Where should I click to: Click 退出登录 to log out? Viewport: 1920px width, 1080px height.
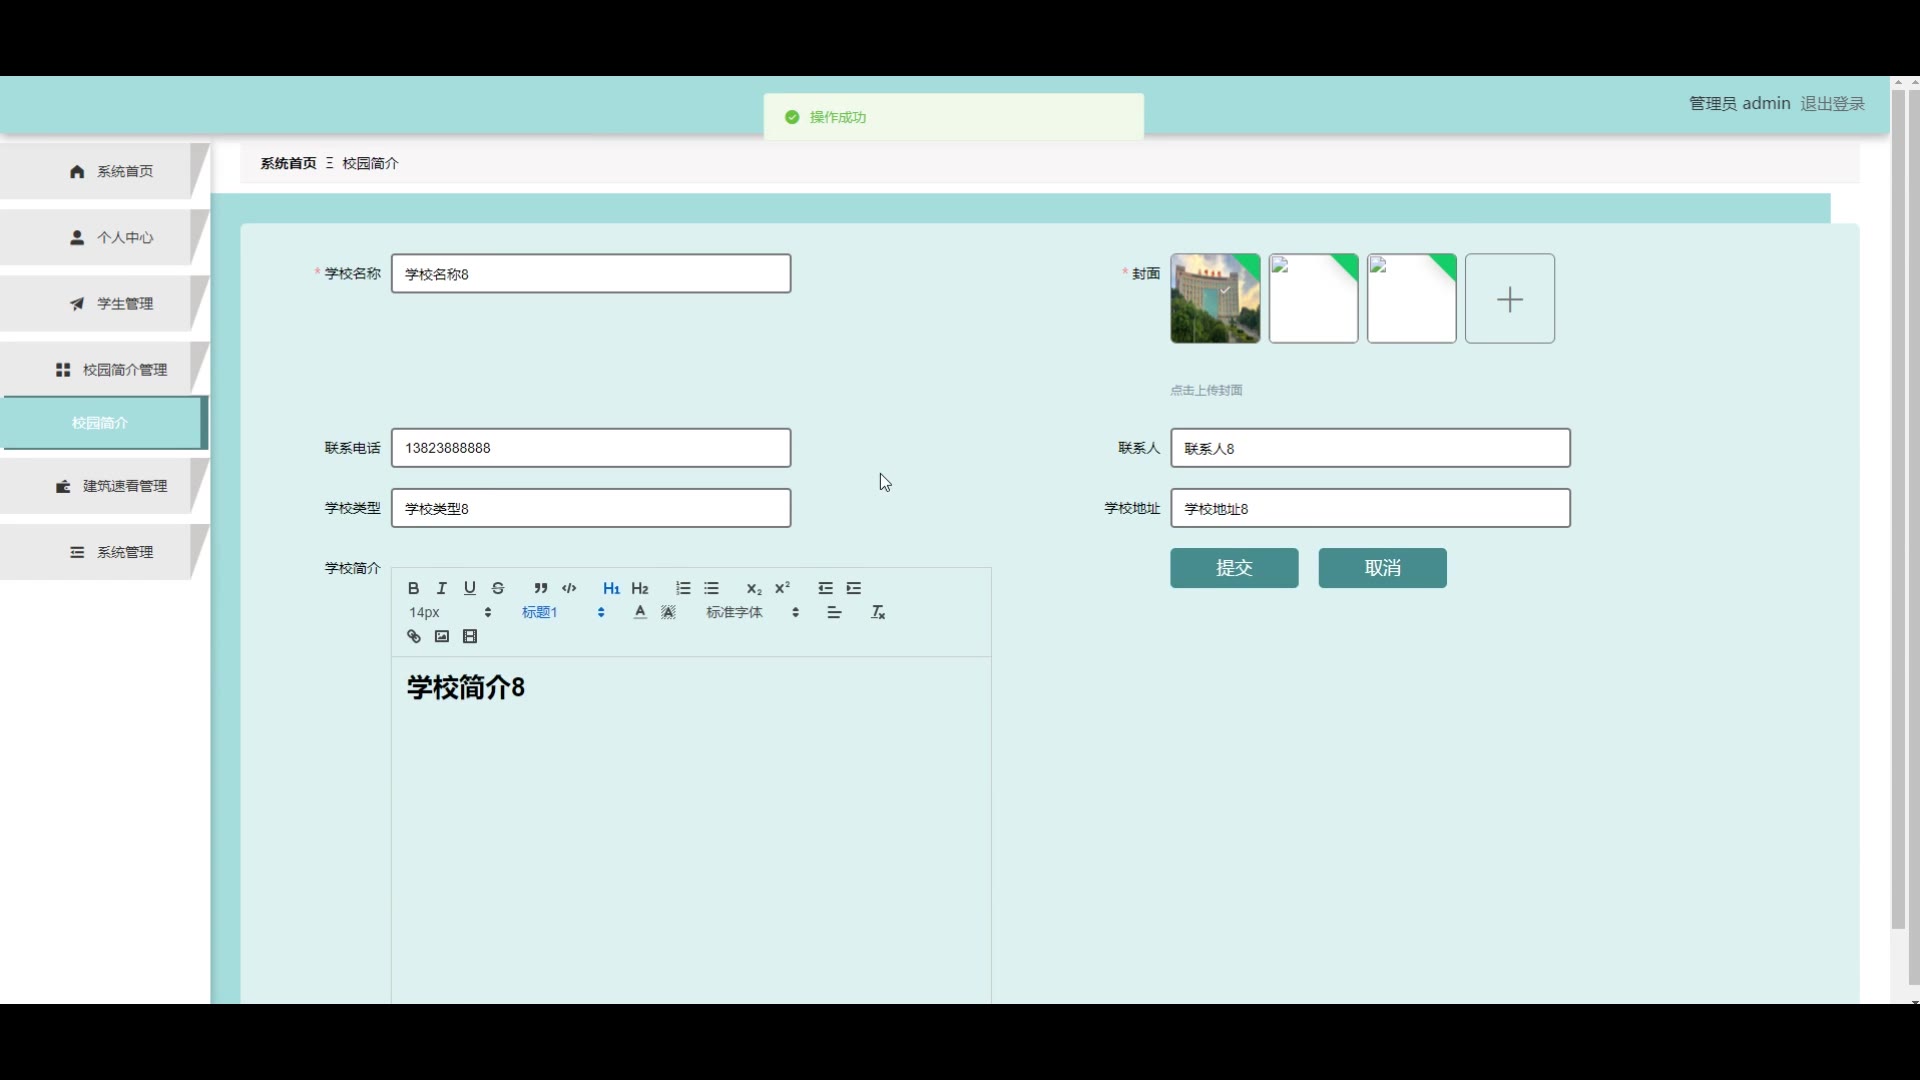click(1832, 103)
